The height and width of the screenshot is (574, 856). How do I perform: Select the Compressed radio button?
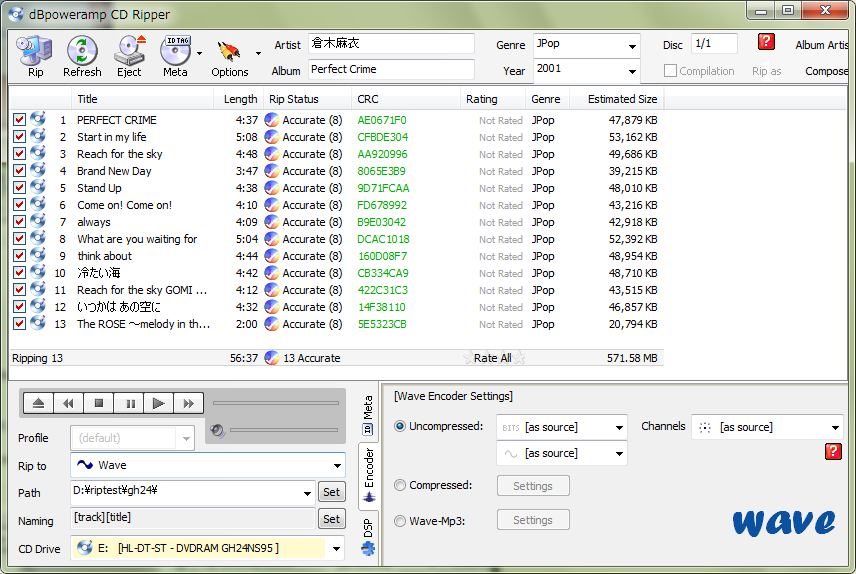(400, 485)
